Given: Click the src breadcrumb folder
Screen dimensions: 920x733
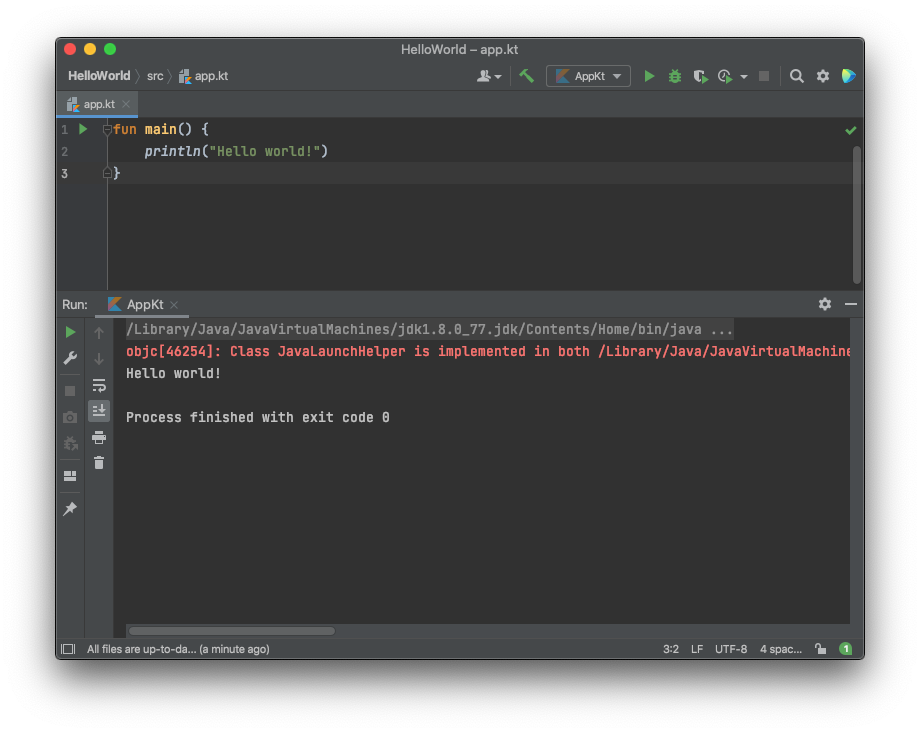Looking at the screenshot, I should [155, 76].
